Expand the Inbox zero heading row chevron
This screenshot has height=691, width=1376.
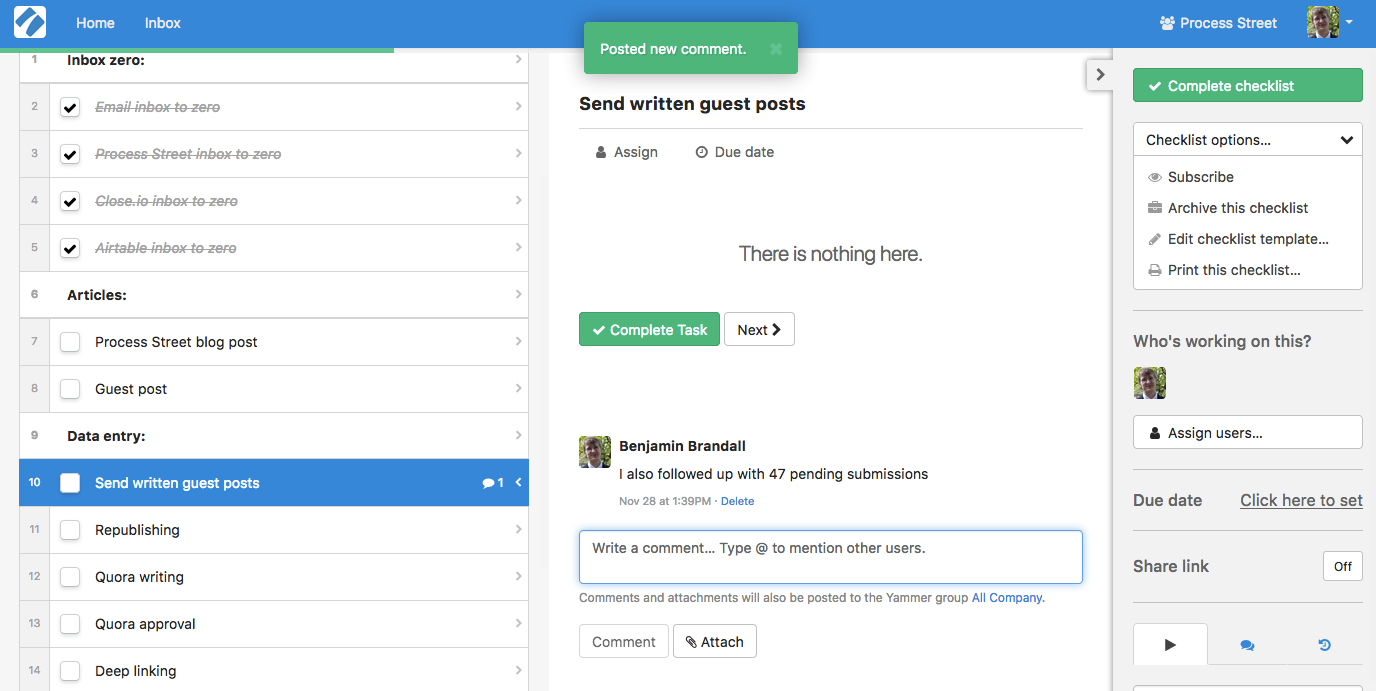(518, 60)
